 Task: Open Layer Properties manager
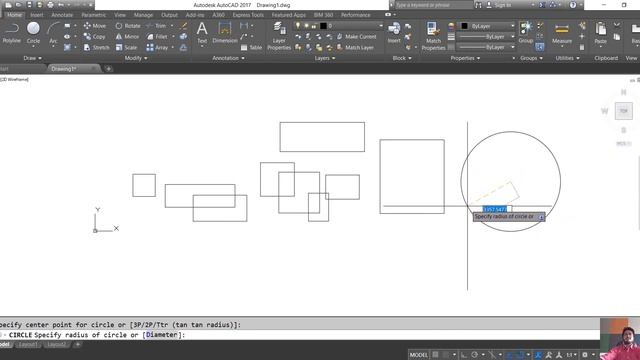pyautogui.click(x=279, y=36)
